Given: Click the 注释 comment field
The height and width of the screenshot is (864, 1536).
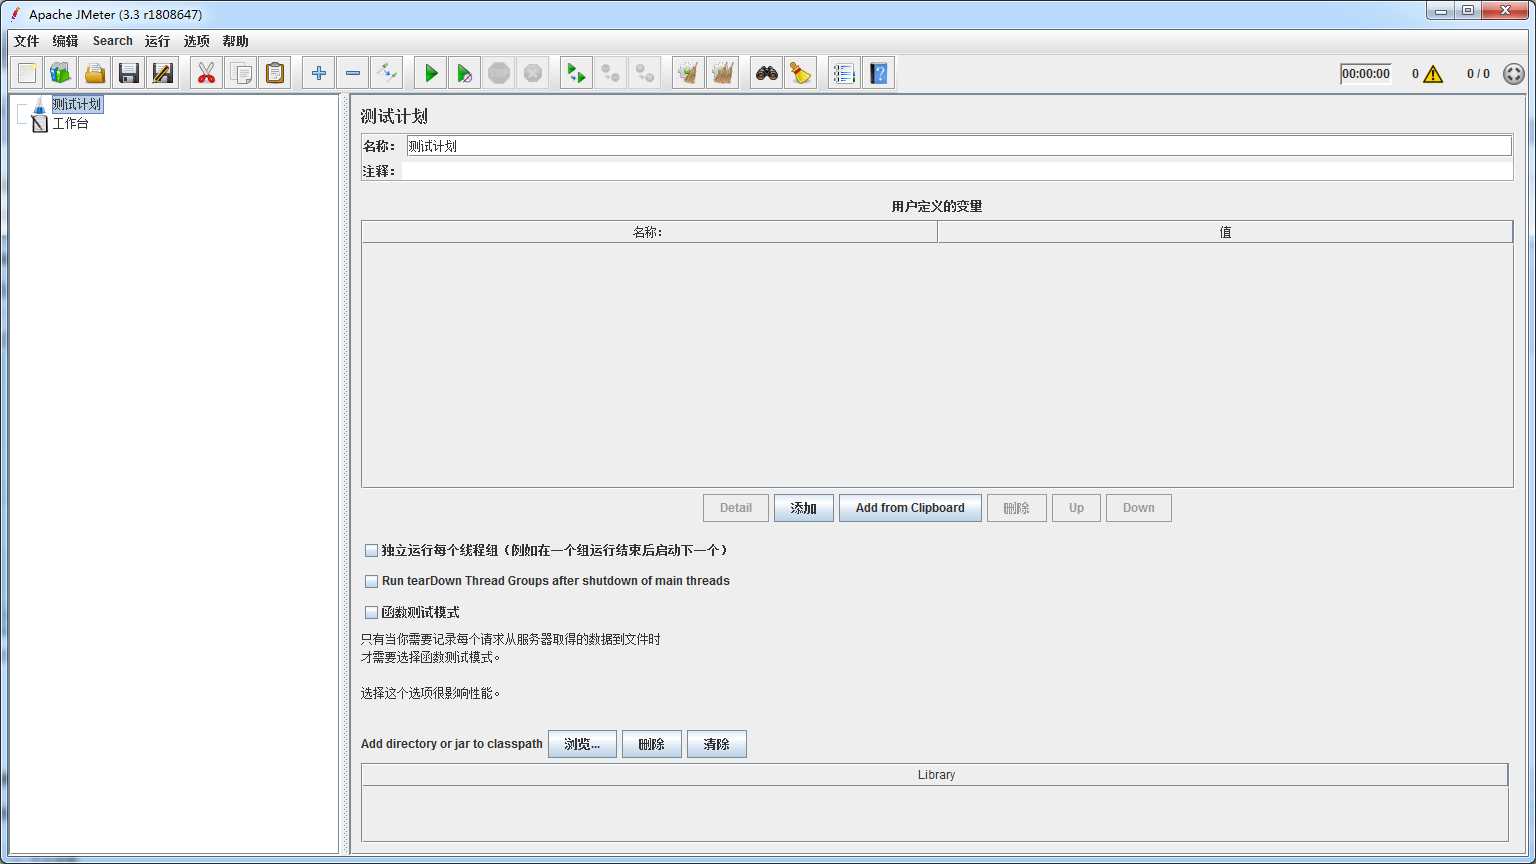Looking at the screenshot, I should click(957, 171).
